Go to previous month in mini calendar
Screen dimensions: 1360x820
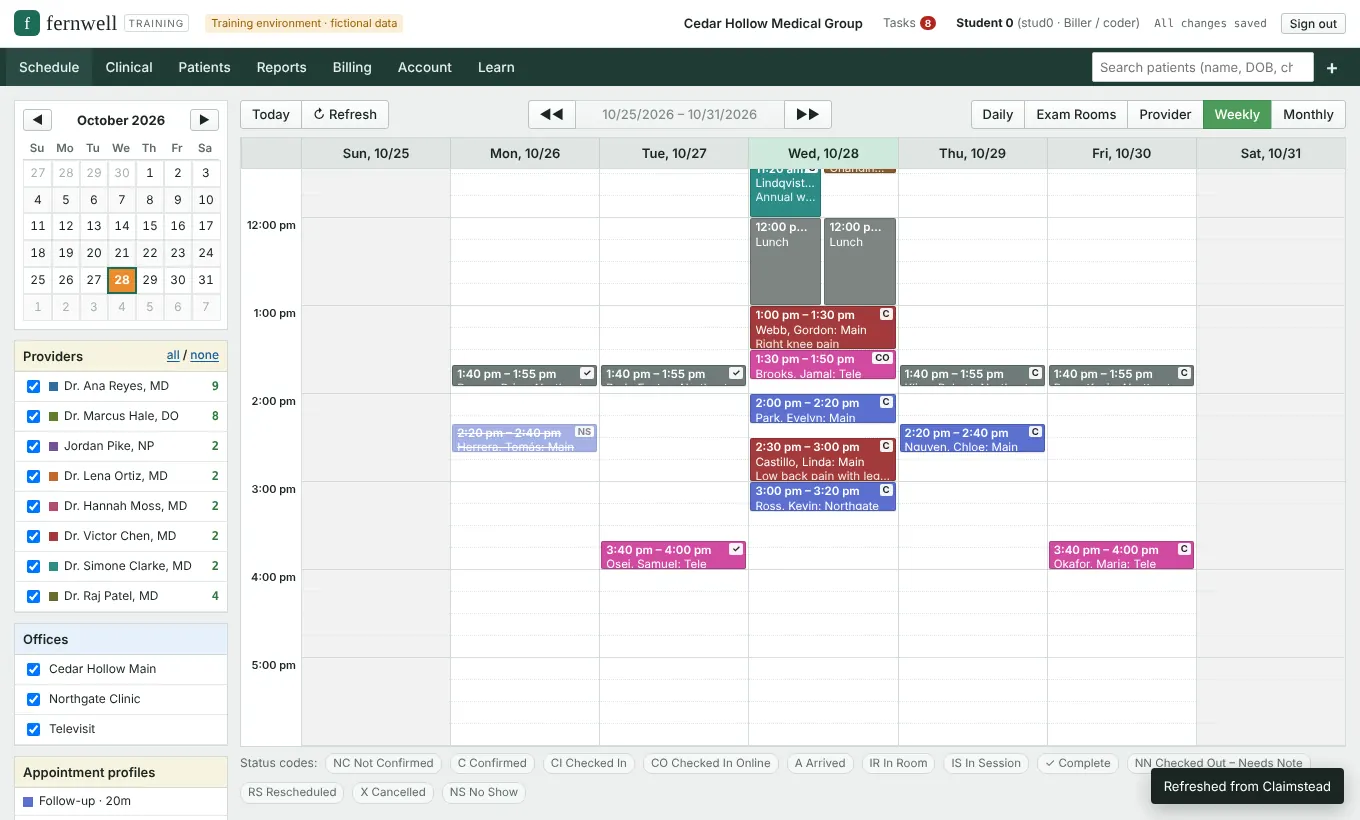coord(37,120)
